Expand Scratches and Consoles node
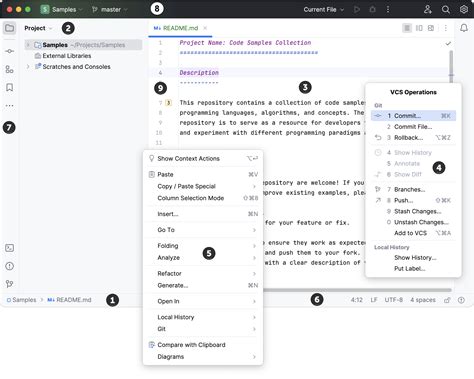Screen dimensions: 474x379 28,67
